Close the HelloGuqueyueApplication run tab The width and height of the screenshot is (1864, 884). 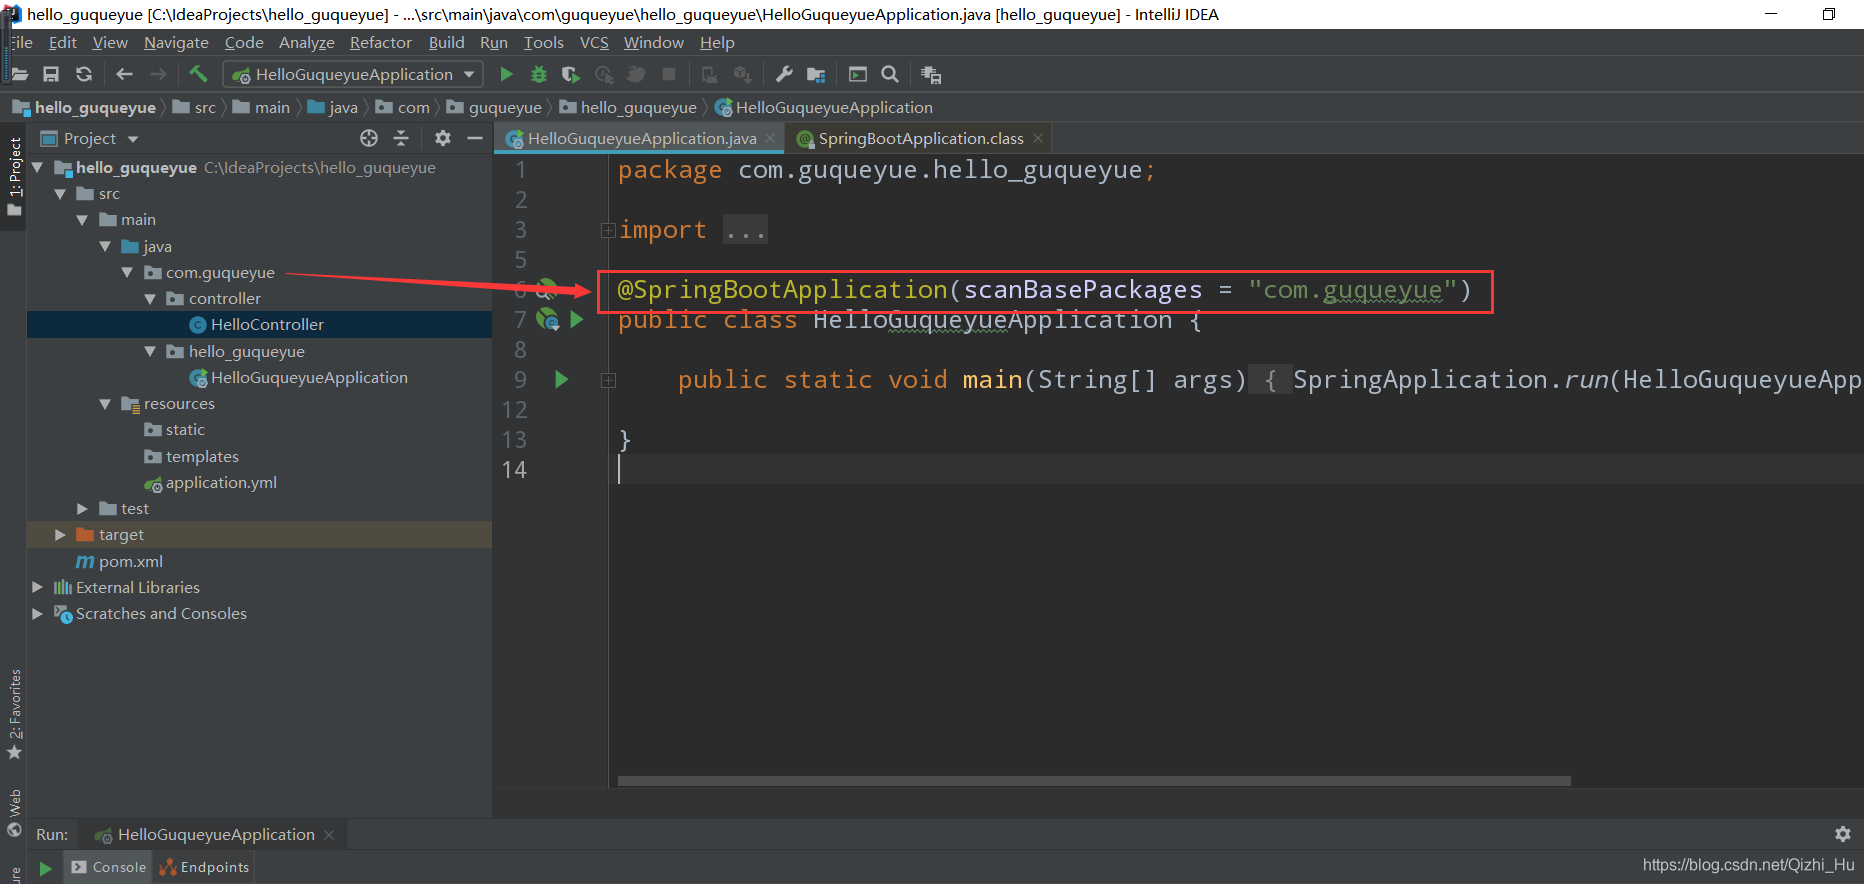click(x=329, y=834)
